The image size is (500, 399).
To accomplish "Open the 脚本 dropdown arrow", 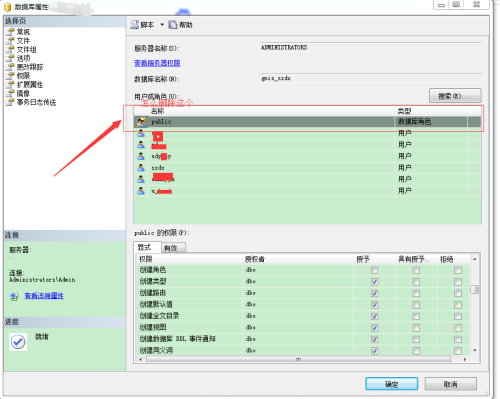I will 162,25.
